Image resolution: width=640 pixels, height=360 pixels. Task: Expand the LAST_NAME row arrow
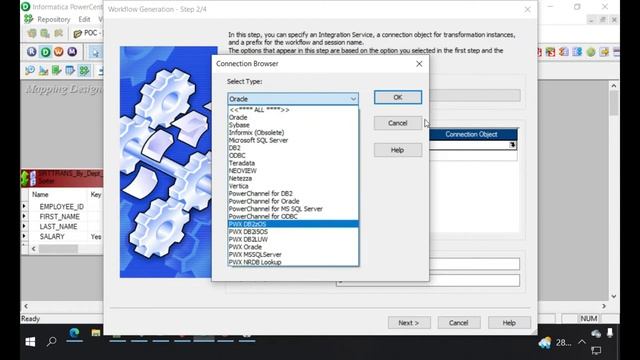click(24, 226)
